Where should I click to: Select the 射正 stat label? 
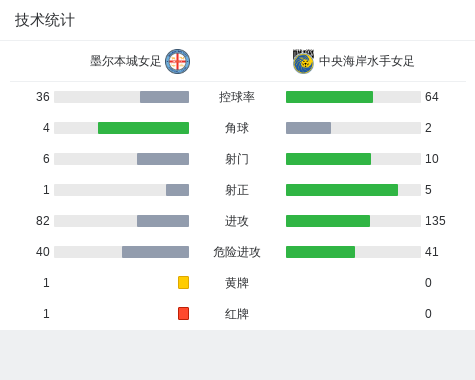[x=237, y=190]
